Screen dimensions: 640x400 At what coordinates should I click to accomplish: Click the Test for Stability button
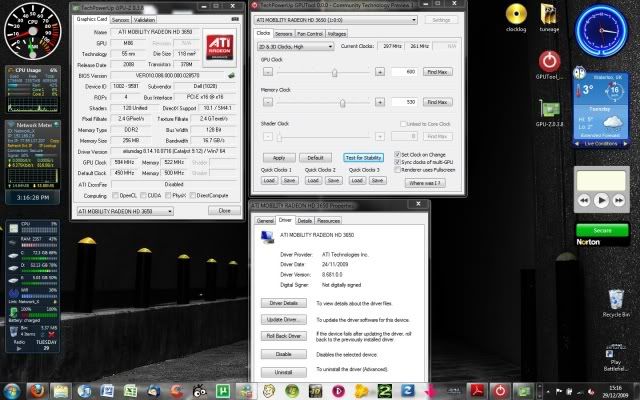pyautogui.click(x=364, y=158)
